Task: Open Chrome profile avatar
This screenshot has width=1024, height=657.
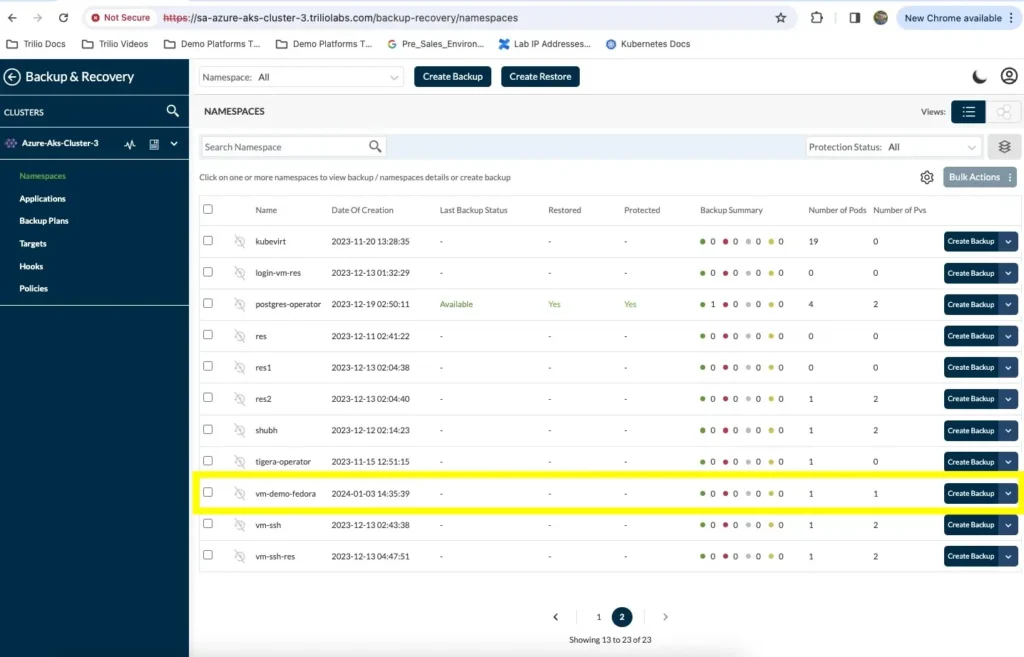Action: point(880,18)
